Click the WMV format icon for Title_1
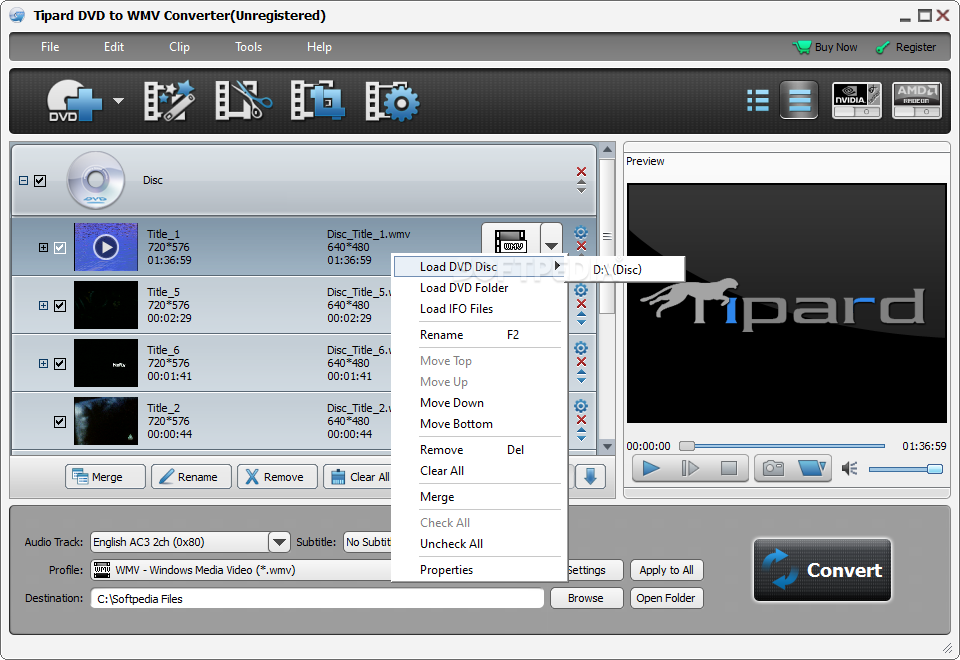This screenshot has height=660, width=960. click(511, 241)
